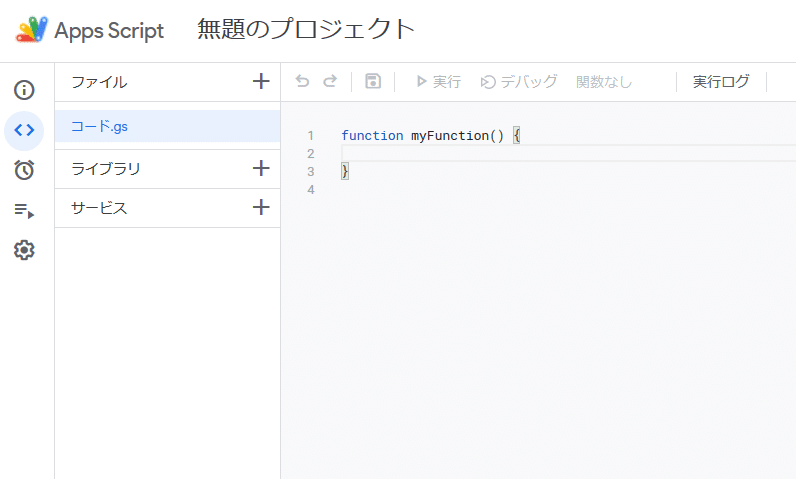Click the ファイル section header
796x479 pixels.
[x=99, y=82]
